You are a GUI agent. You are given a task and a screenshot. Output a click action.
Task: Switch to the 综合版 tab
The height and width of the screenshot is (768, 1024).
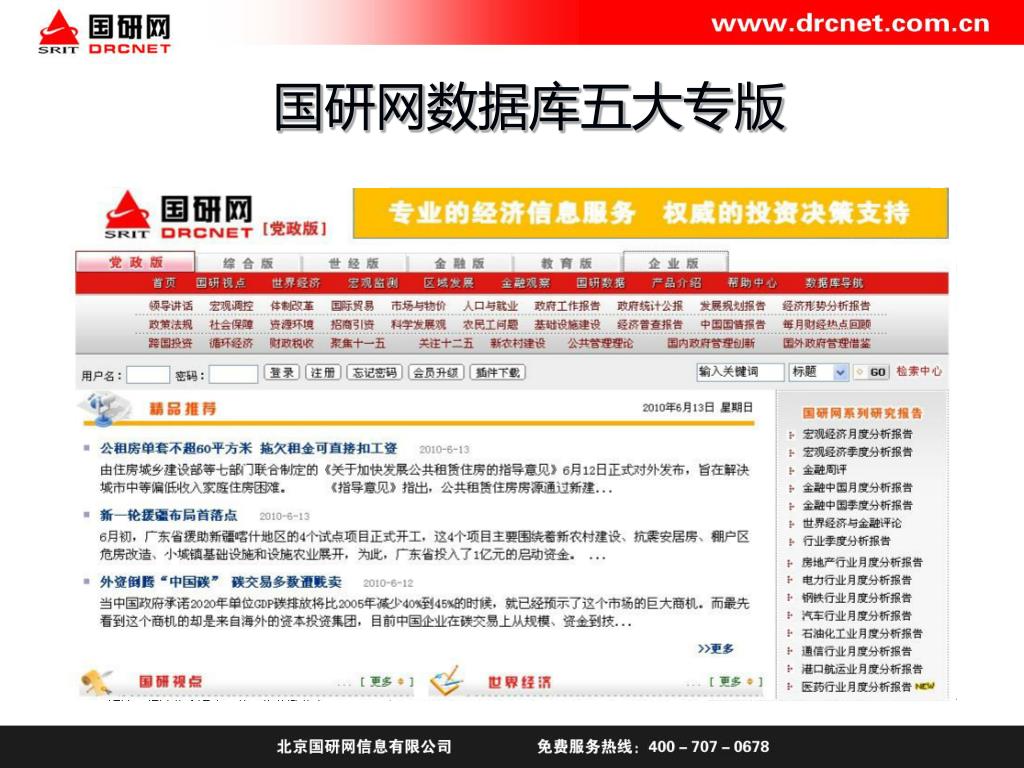click(x=248, y=263)
